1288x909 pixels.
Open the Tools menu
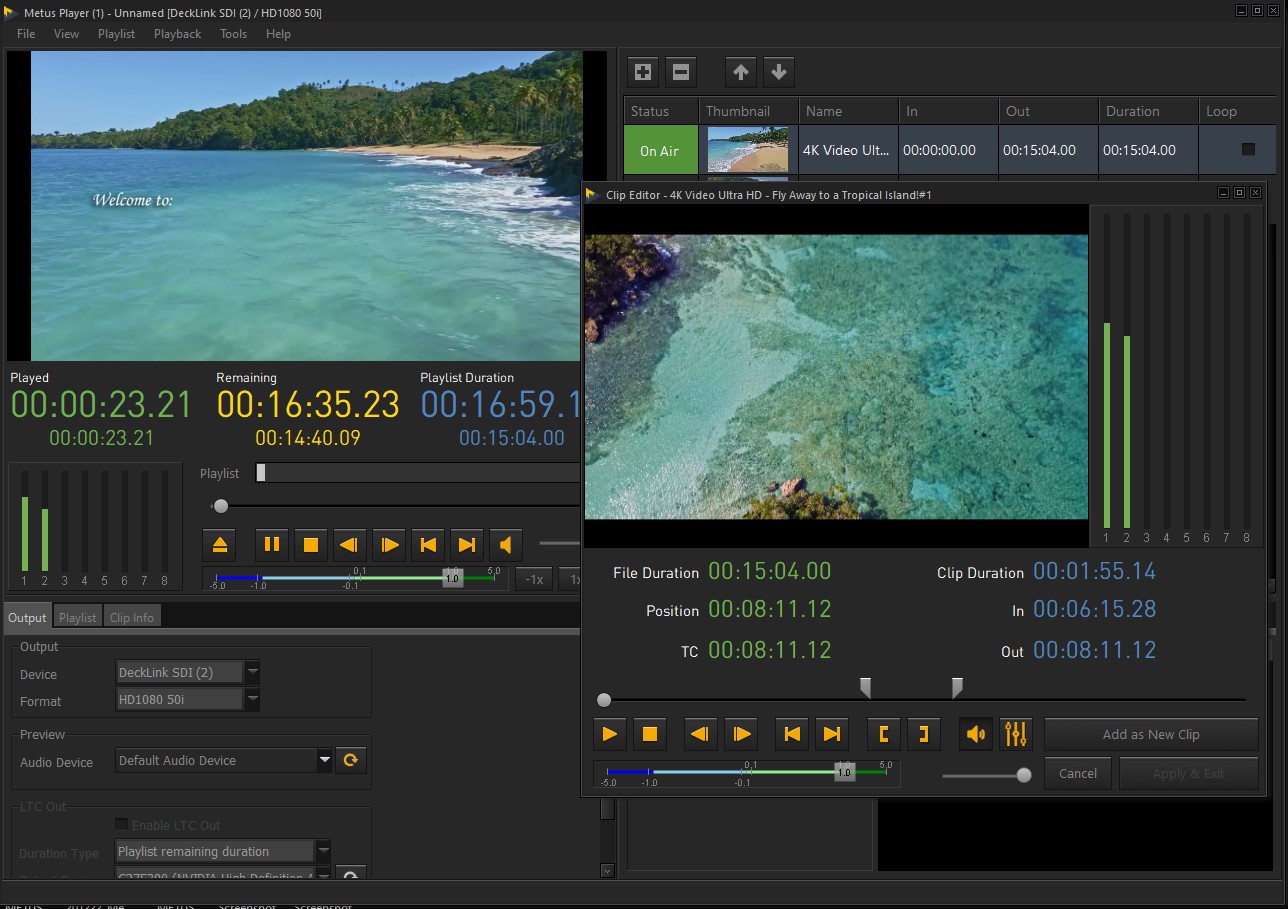(x=234, y=33)
